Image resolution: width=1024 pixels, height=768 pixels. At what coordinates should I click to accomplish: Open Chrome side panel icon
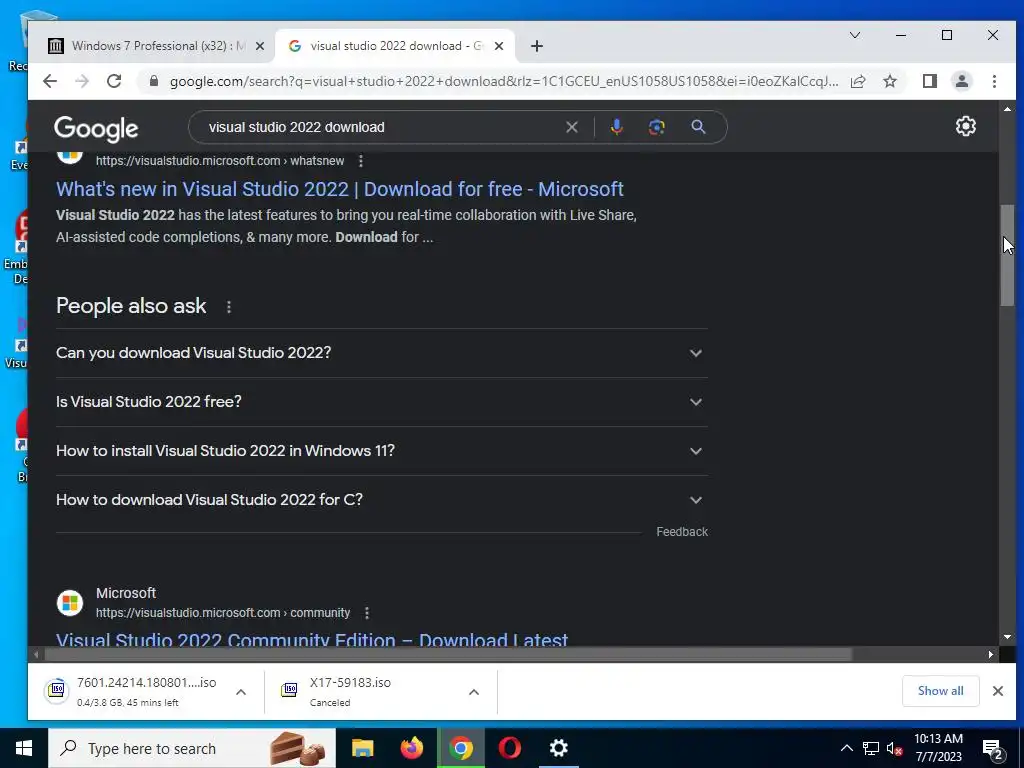930,81
